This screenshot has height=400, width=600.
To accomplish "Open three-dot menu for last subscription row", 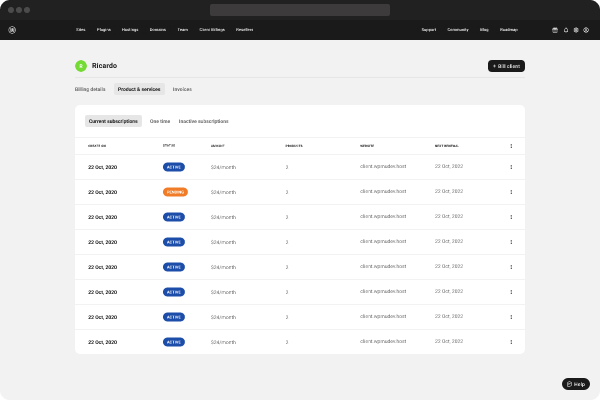I will click(511, 341).
